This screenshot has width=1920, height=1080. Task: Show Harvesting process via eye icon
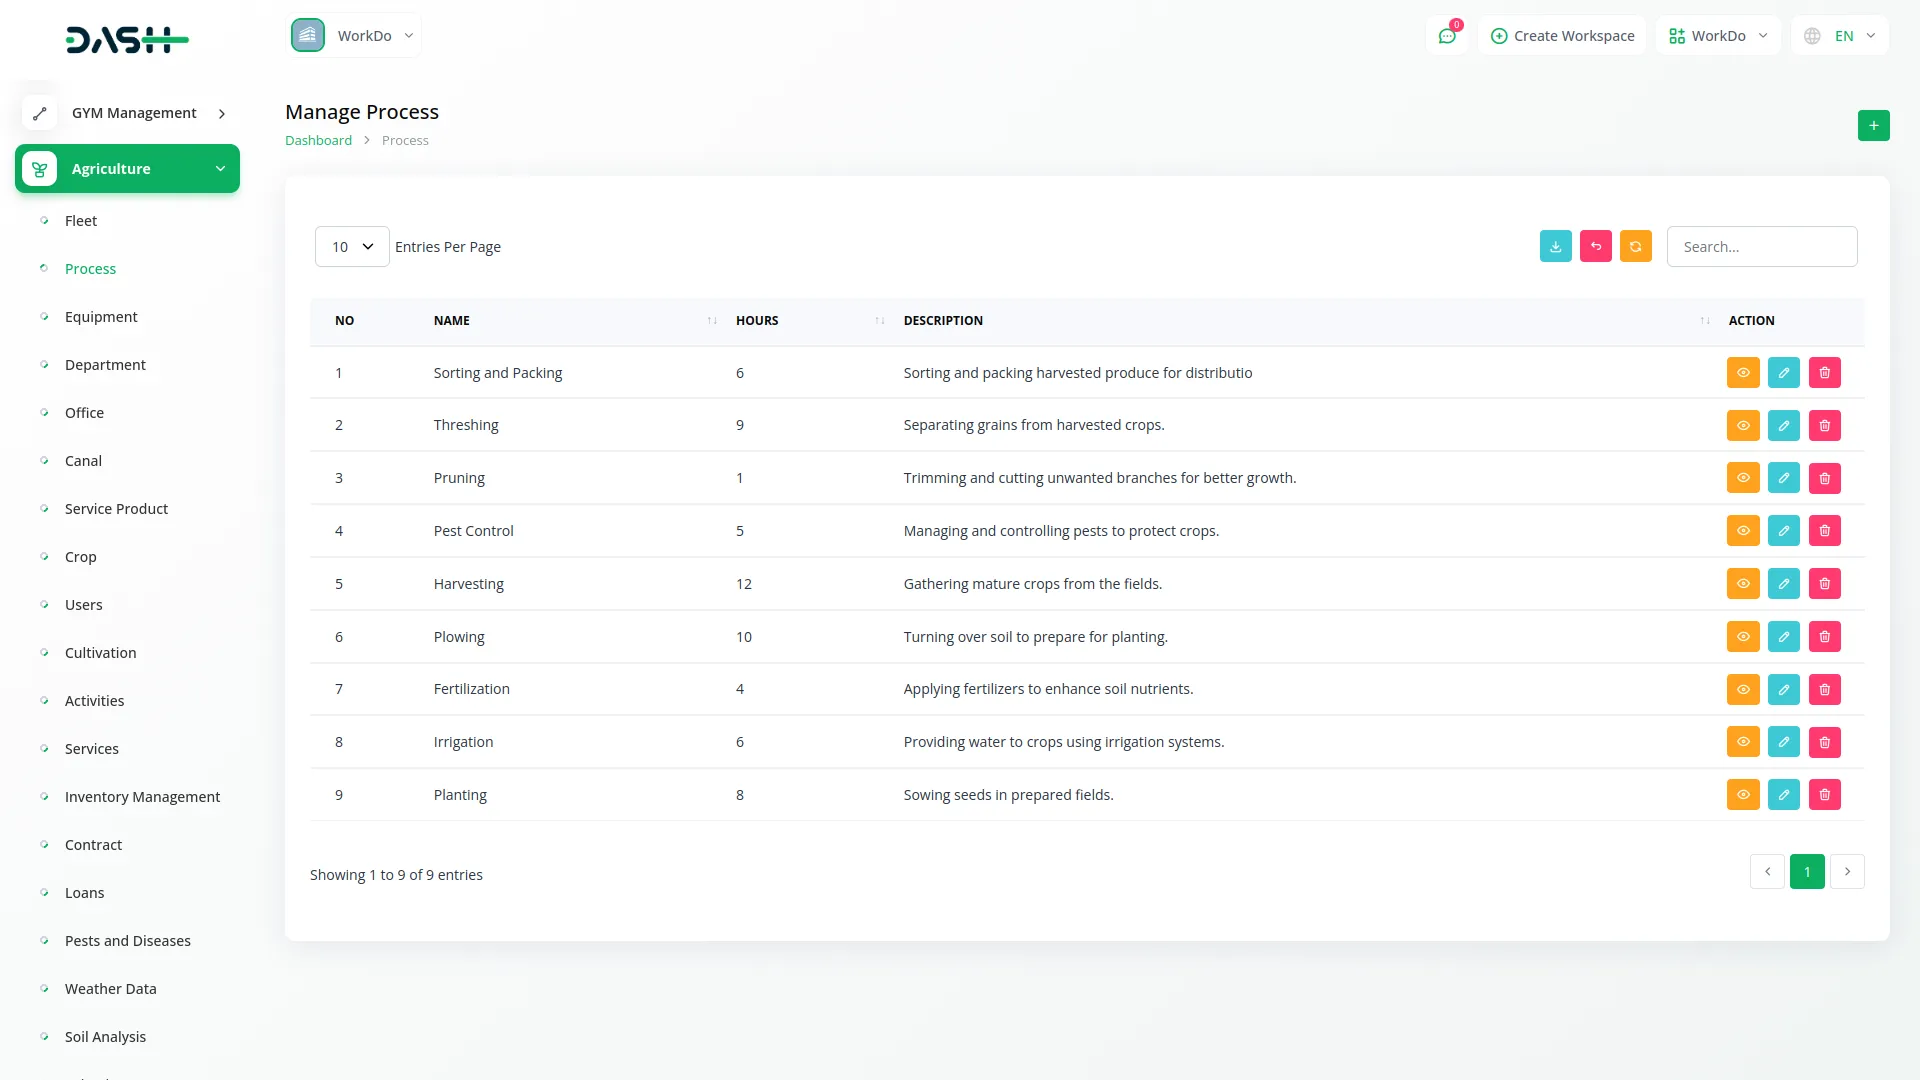point(1742,584)
